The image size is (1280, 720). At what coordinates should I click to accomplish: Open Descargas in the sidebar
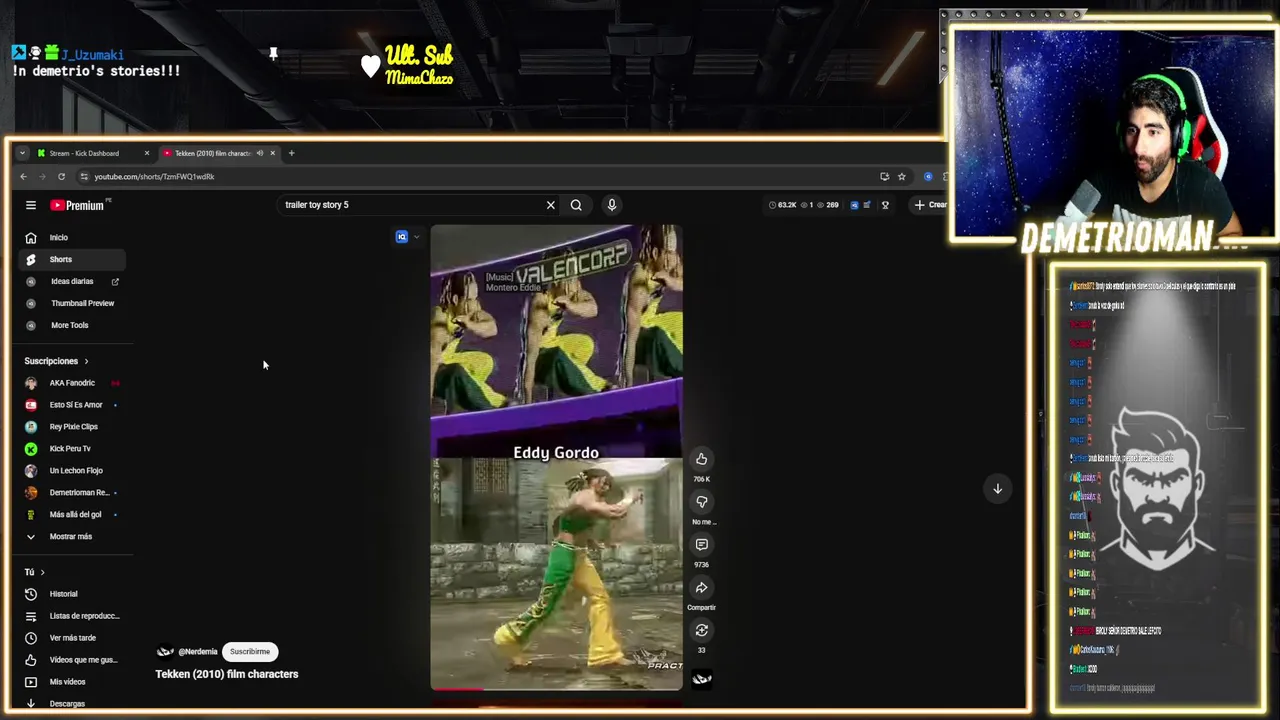click(71, 704)
